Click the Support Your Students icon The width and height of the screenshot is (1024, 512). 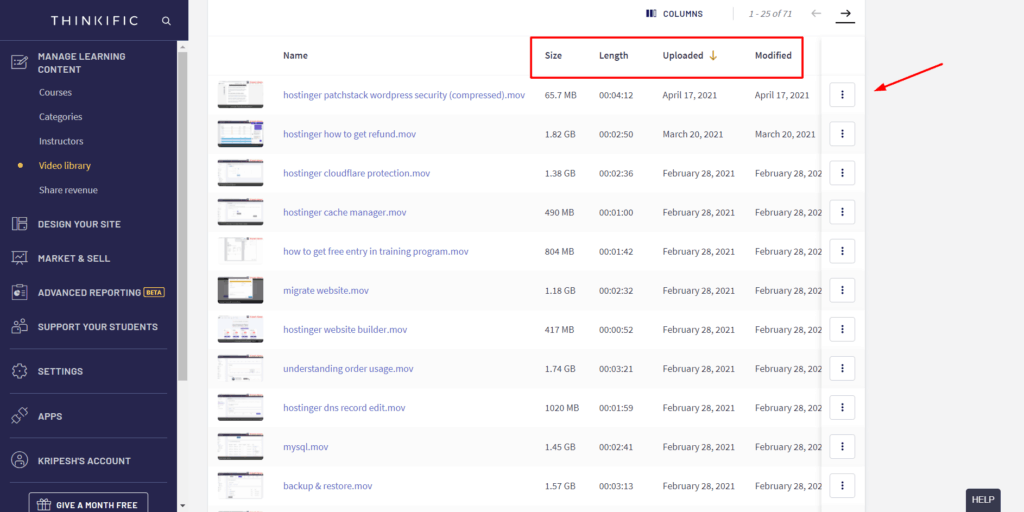coord(19,327)
